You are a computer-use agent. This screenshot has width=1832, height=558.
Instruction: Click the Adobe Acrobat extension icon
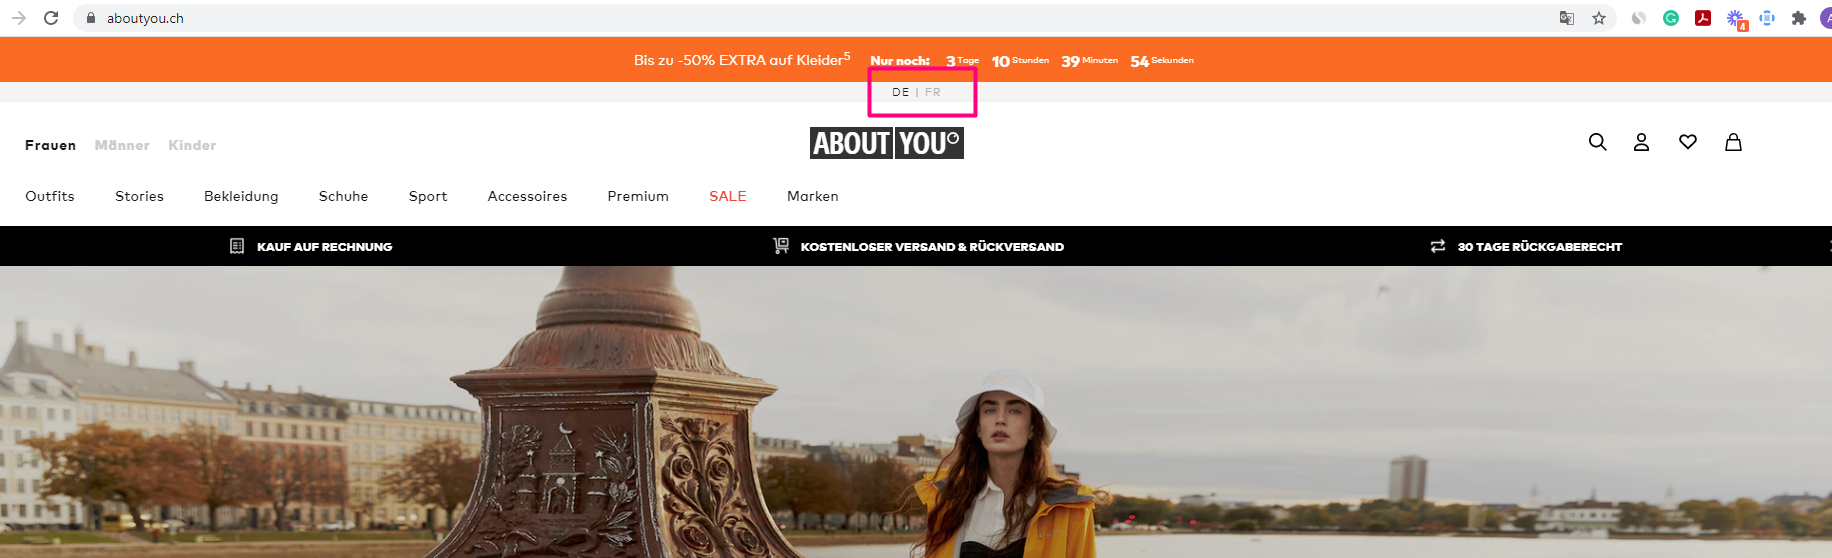[x=1703, y=18]
